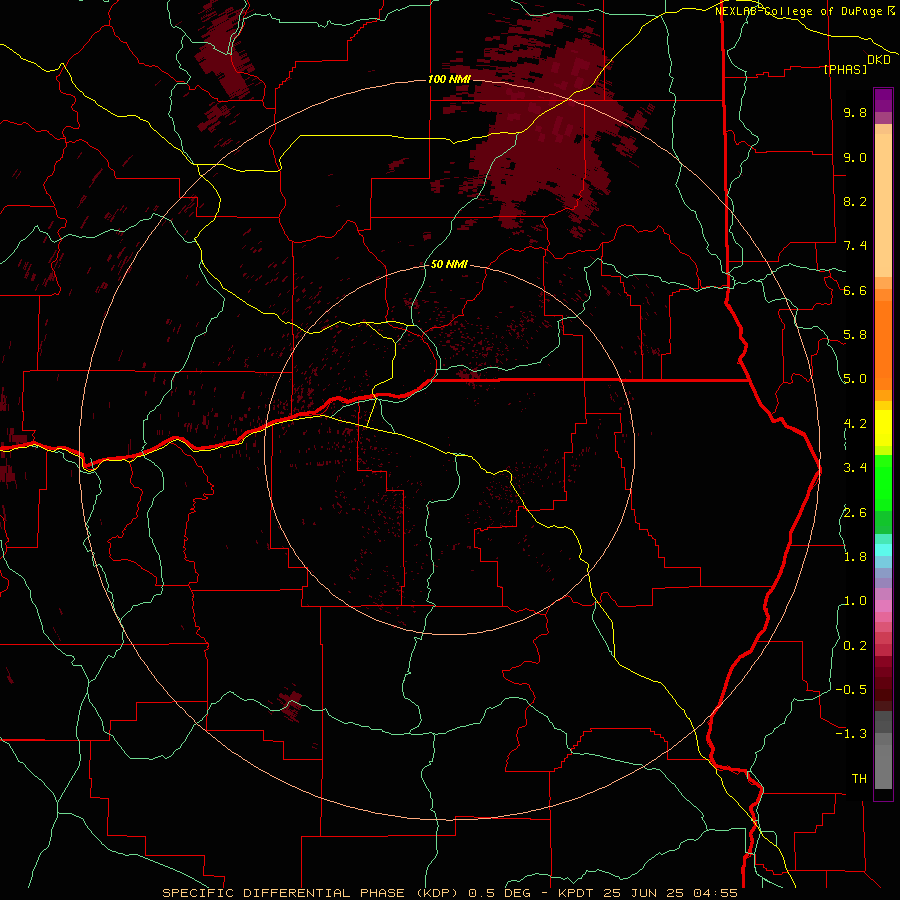
Task: Pick the bright green swatch on the color bar
Action: coord(883,481)
